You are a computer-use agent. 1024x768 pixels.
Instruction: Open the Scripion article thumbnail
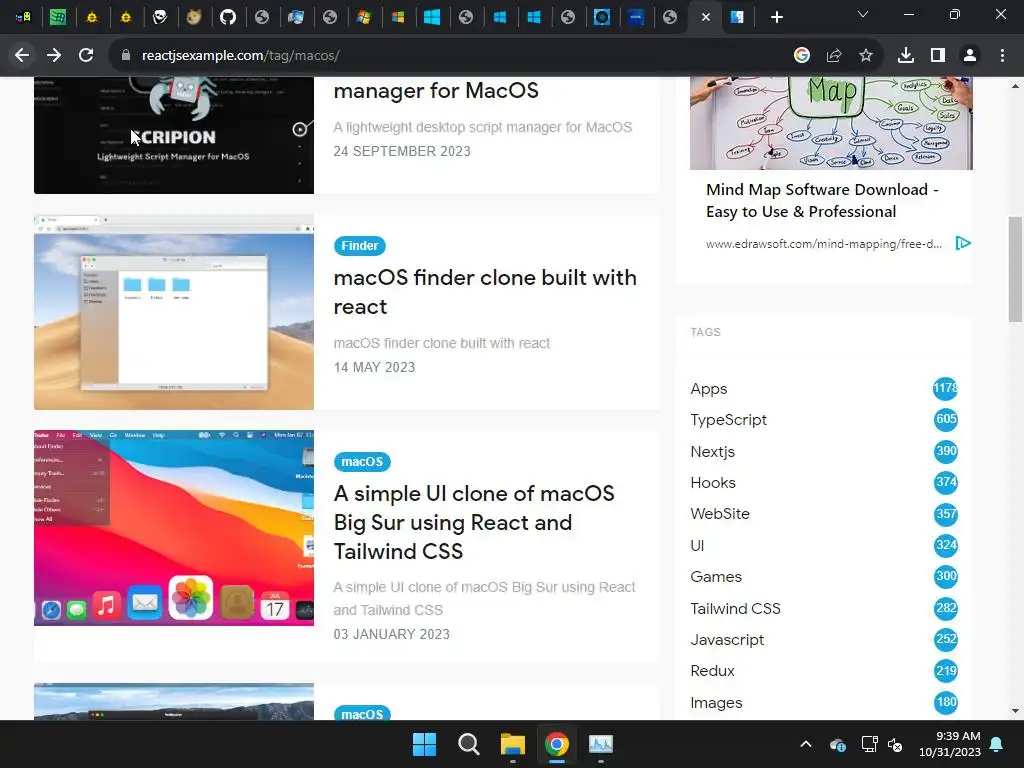[174, 135]
